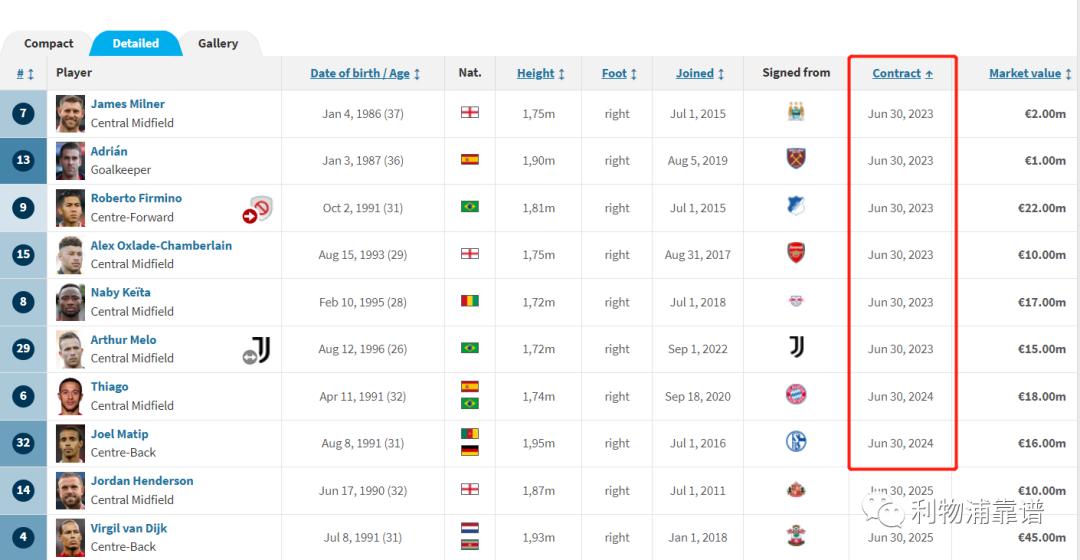Viewport: 1080px width, 560px height.
Task: Click Thiago's squad number 6 badge
Action: click(x=23, y=396)
